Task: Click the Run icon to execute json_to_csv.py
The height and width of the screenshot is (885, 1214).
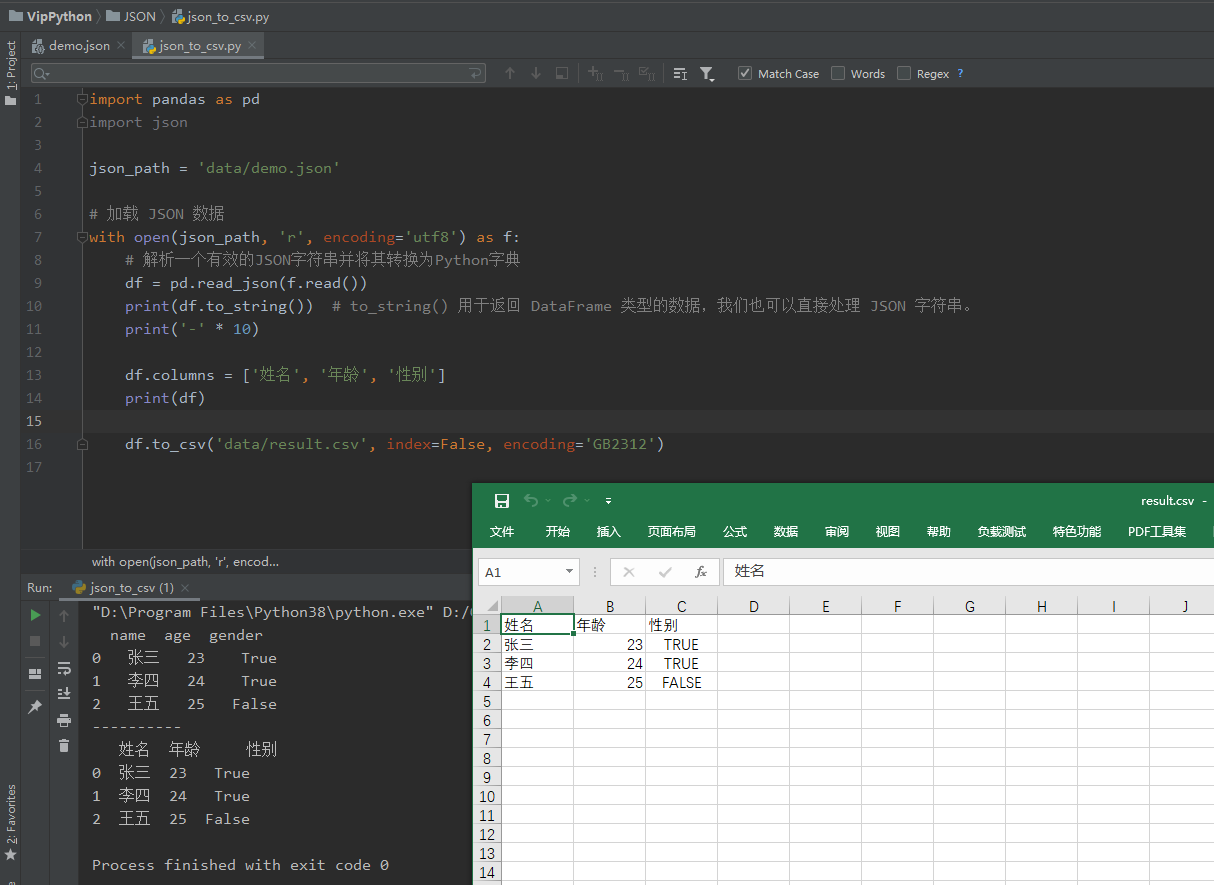Action: click(35, 615)
